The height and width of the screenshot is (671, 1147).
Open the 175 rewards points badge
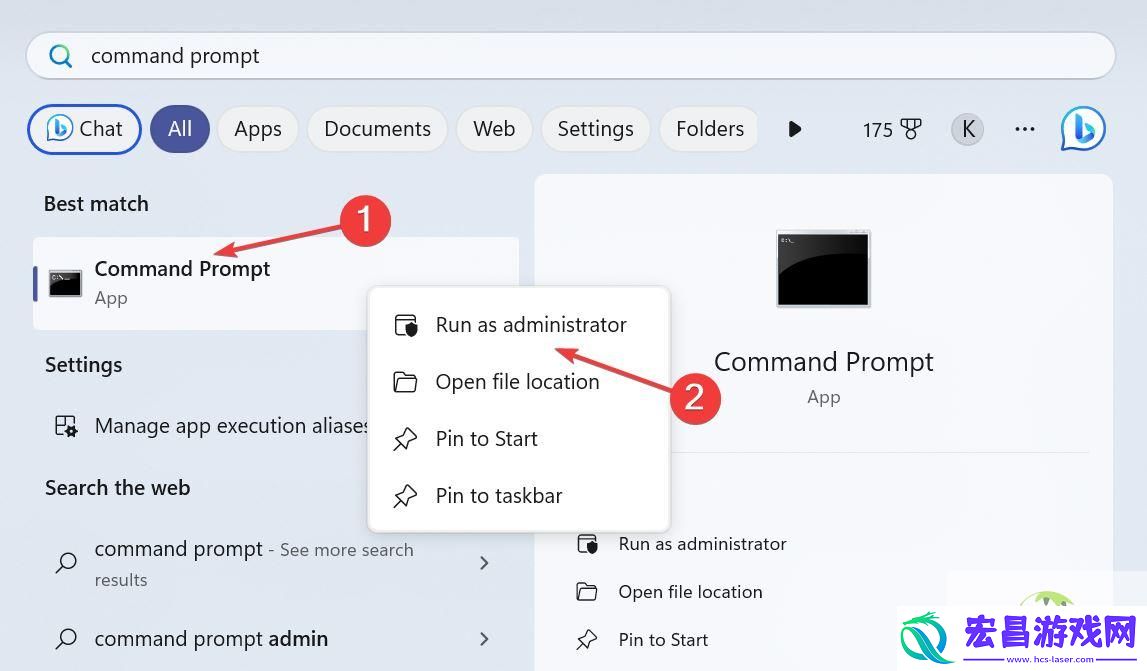pos(892,130)
